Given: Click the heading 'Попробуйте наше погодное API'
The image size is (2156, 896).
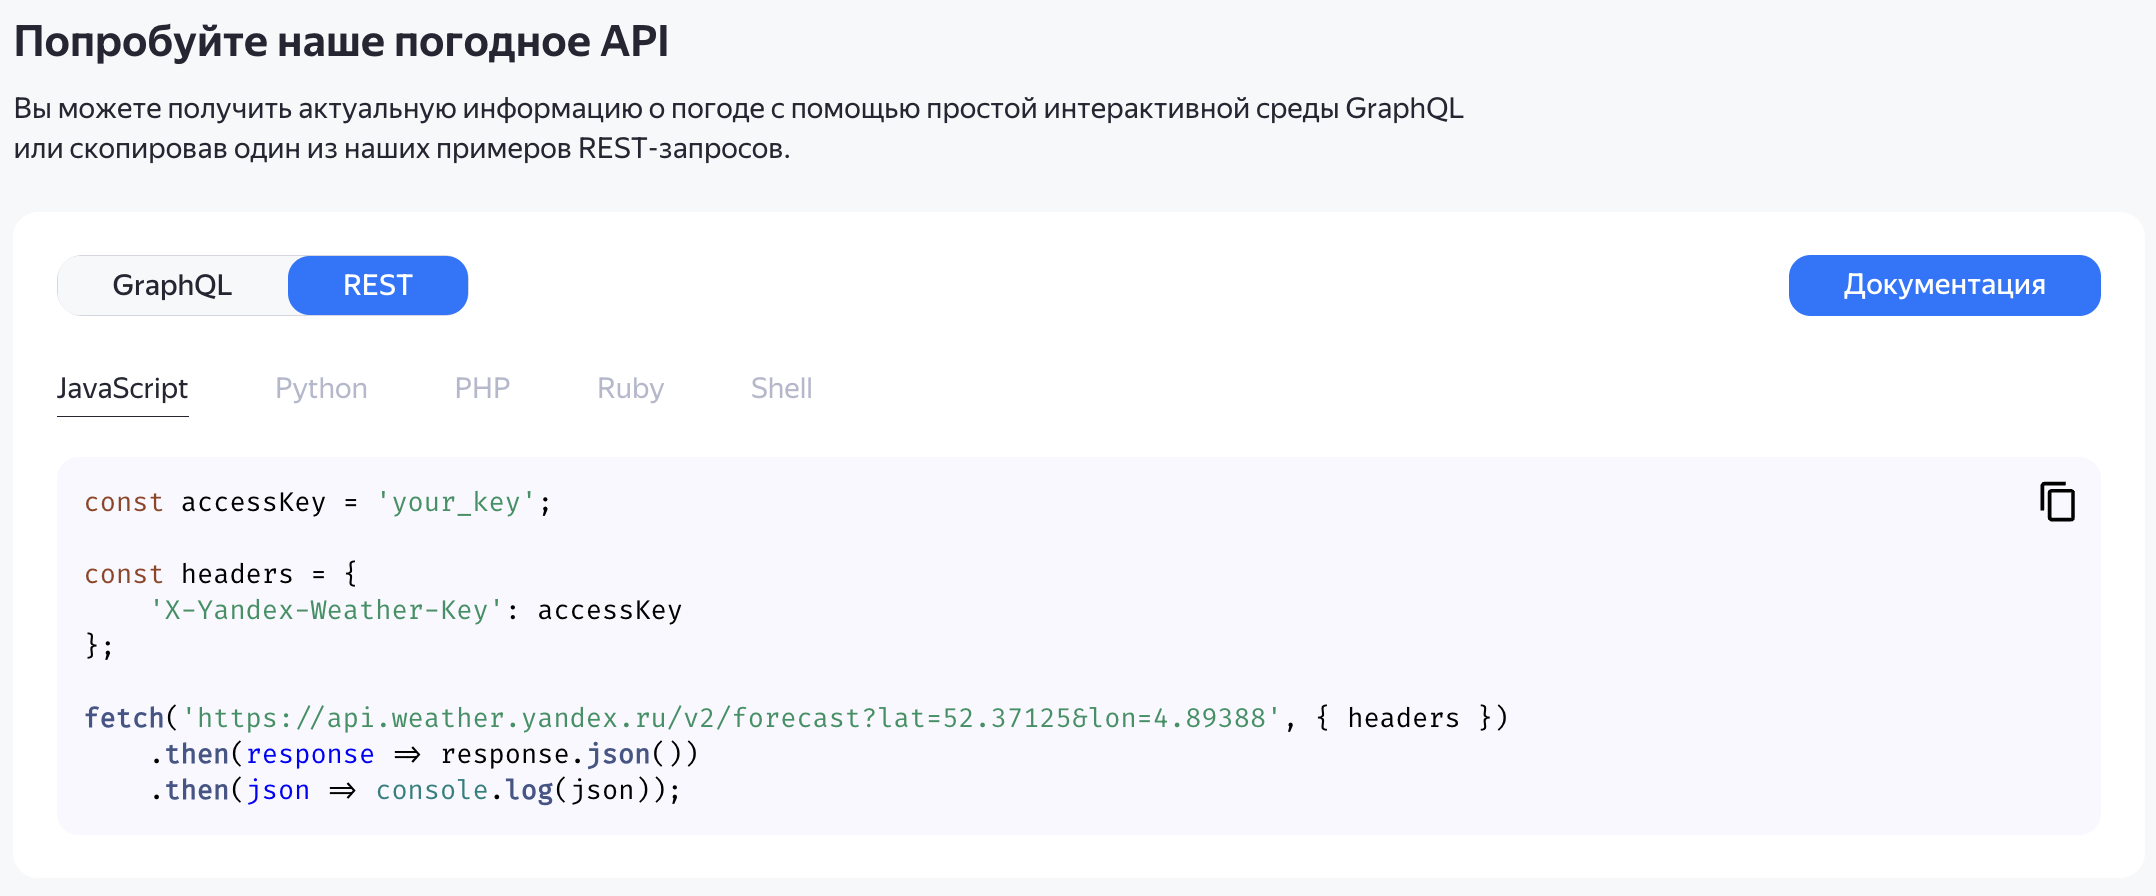Looking at the screenshot, I should pos(341,42).
